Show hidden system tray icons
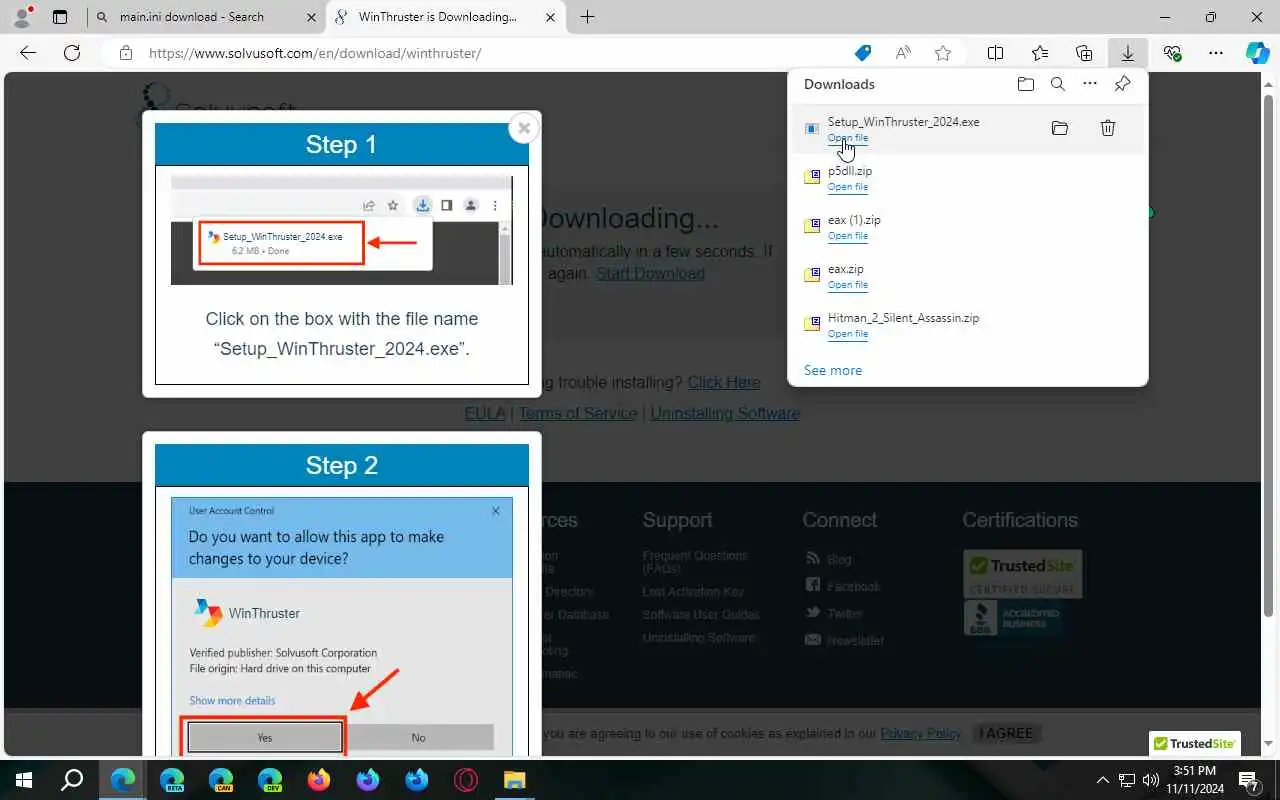1280x800 pixels. 1103,780
